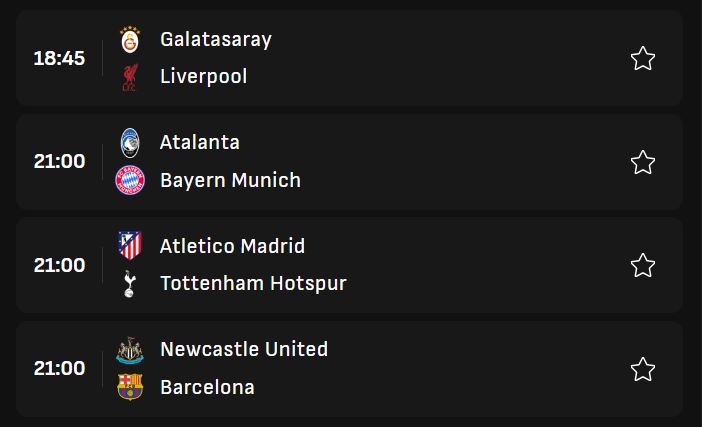Click the Atalanta team name
The width and height of the screenshot is (702, 427).
(x=200, y=143)
